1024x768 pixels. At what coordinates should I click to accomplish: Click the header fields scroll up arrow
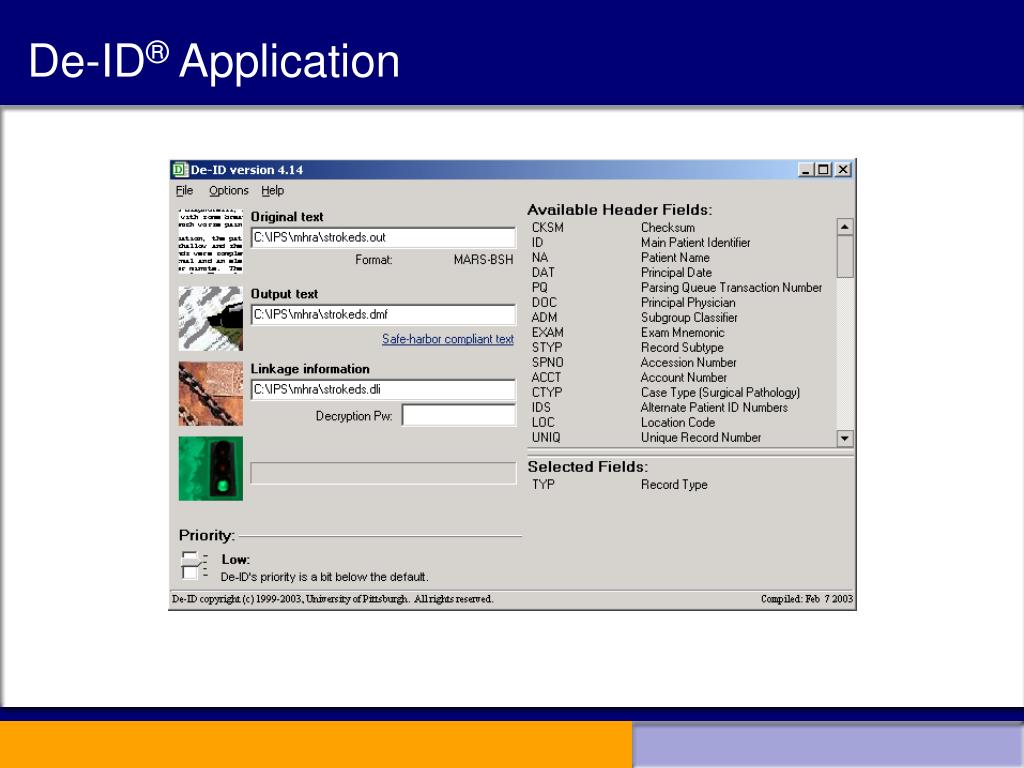[x=844, y=227]
